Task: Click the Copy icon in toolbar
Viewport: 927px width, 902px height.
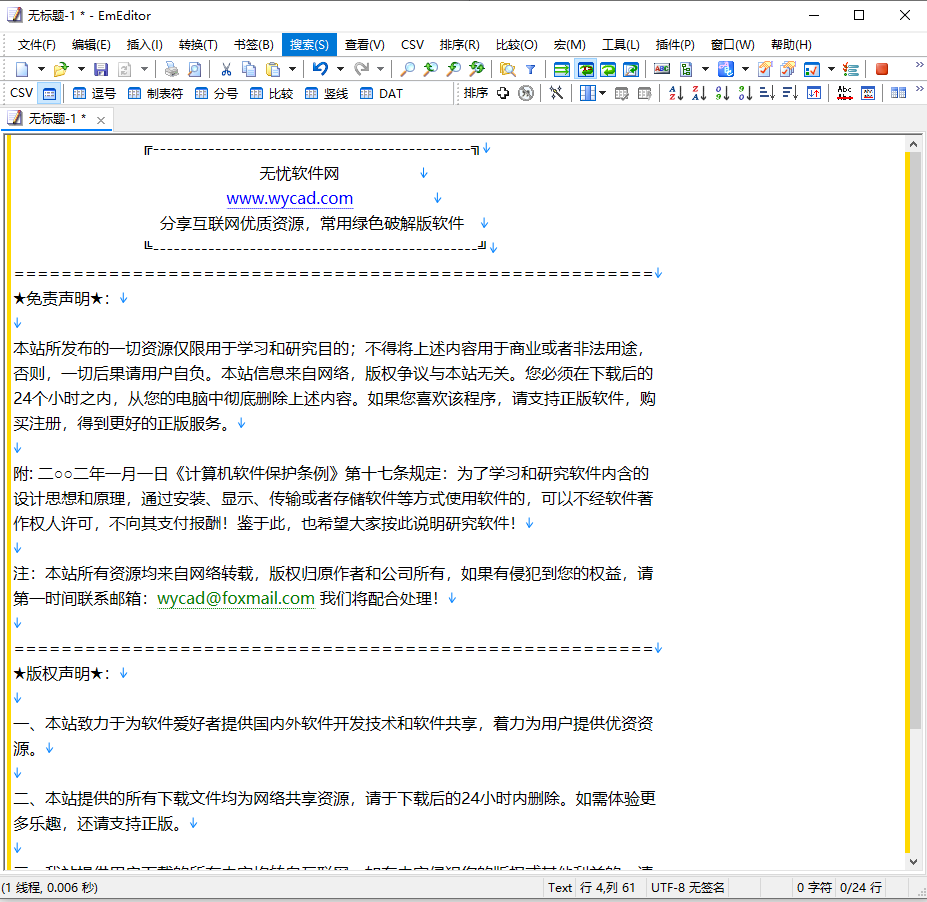Action: (x=248, y=69)
